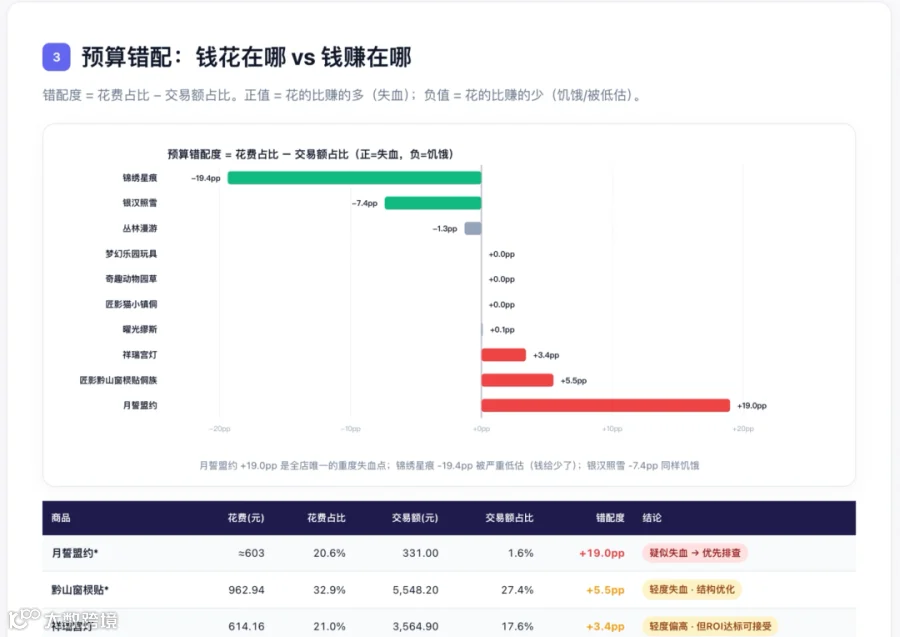Image resolution: width=900 pixels, height=637 pixels.
Task: Click the +5.5pp value beside the red bar
Action: coord(573,380)
